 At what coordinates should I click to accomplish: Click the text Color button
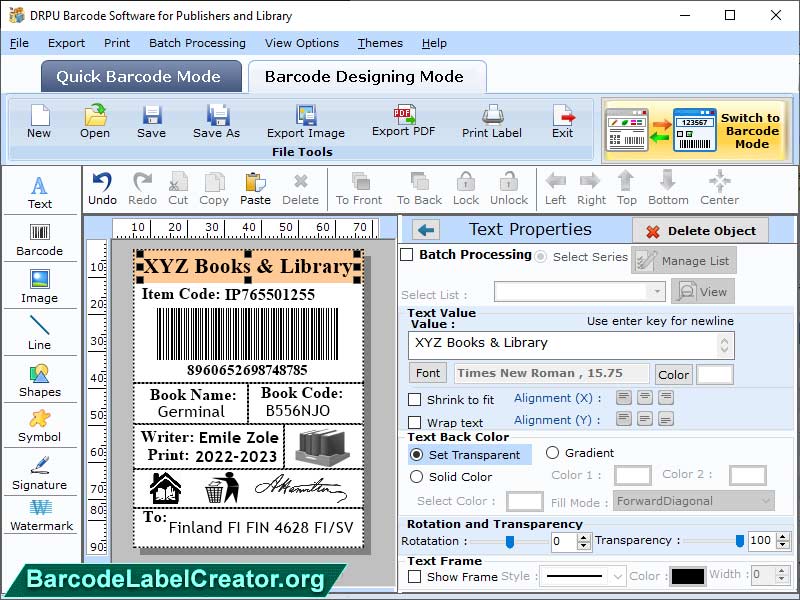[673, 374]
